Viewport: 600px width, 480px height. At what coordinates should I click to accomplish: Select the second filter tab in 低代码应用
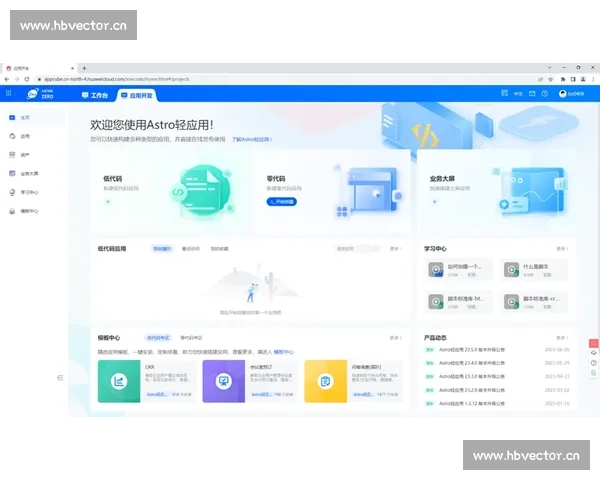(x=191, y=249)
